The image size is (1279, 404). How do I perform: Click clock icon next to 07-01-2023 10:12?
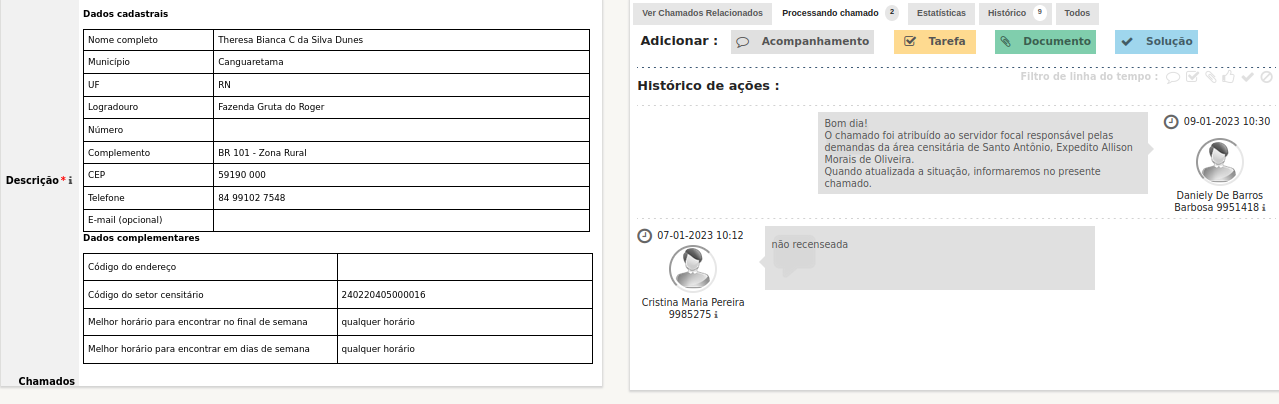644,236
